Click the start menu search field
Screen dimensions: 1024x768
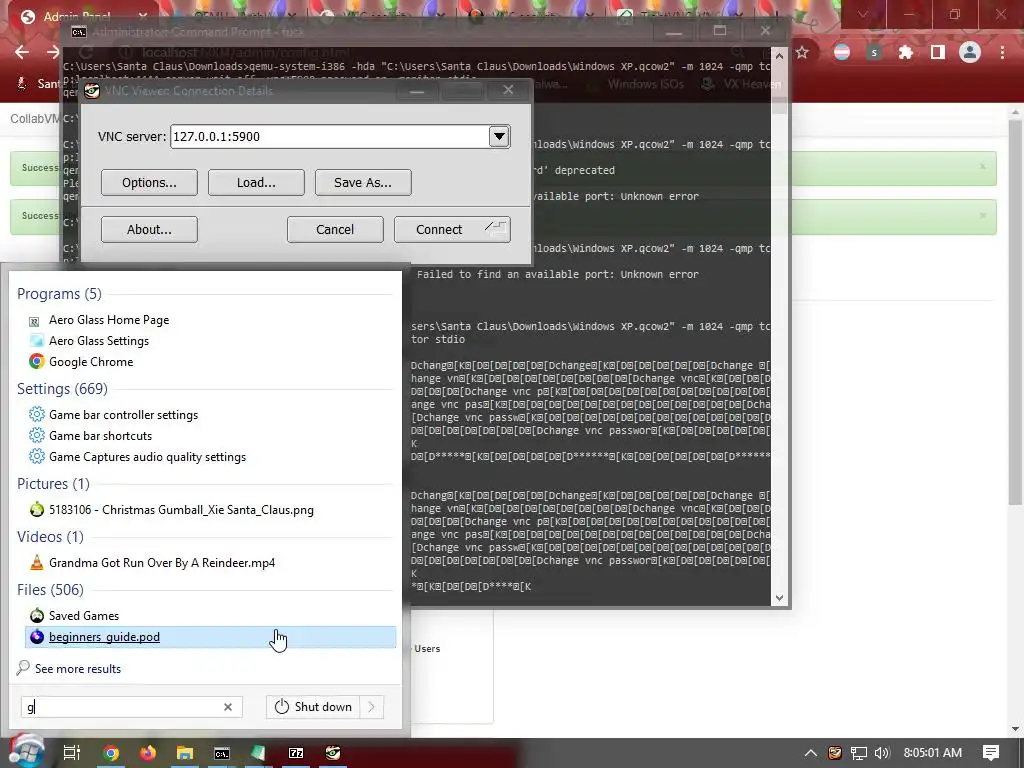(x=121, y=707)
